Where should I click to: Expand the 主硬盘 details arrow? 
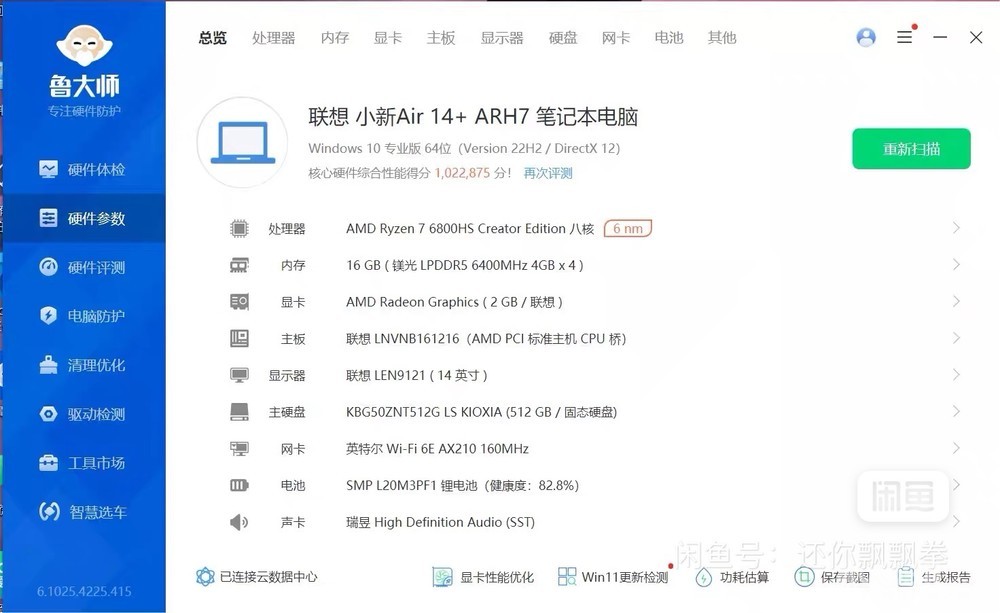(956, 411)
